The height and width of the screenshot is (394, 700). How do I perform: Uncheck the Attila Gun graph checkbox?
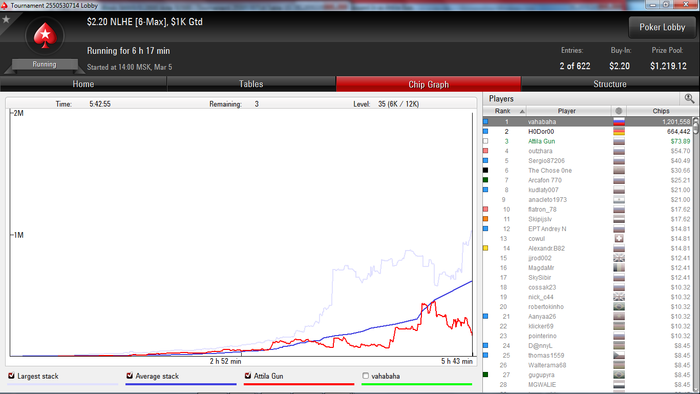(x=248, y=376)
